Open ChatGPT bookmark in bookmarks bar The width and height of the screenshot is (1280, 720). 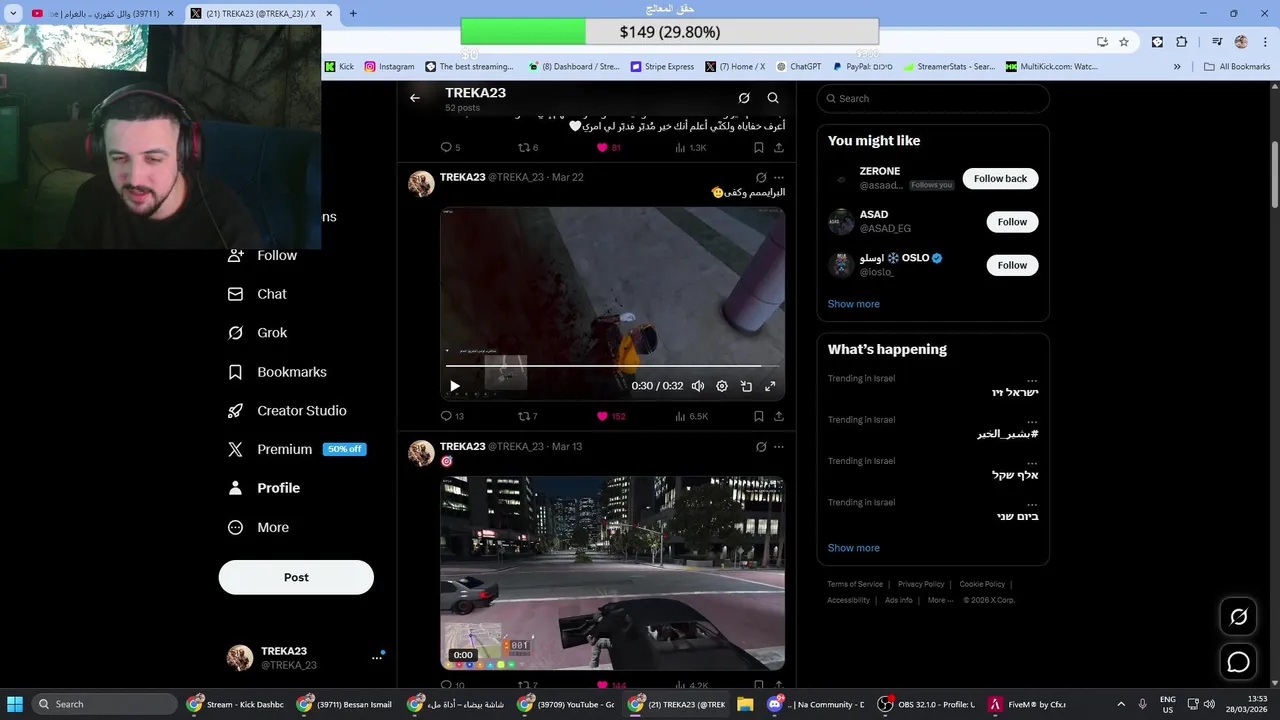798,67
